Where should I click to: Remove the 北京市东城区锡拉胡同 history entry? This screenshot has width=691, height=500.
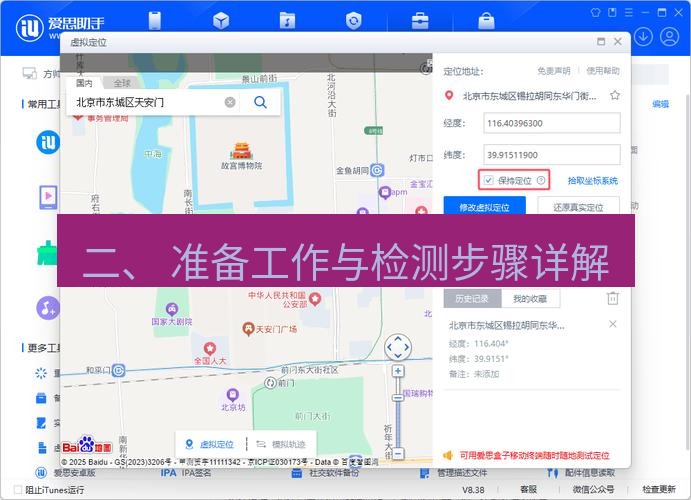click(613, 324)
